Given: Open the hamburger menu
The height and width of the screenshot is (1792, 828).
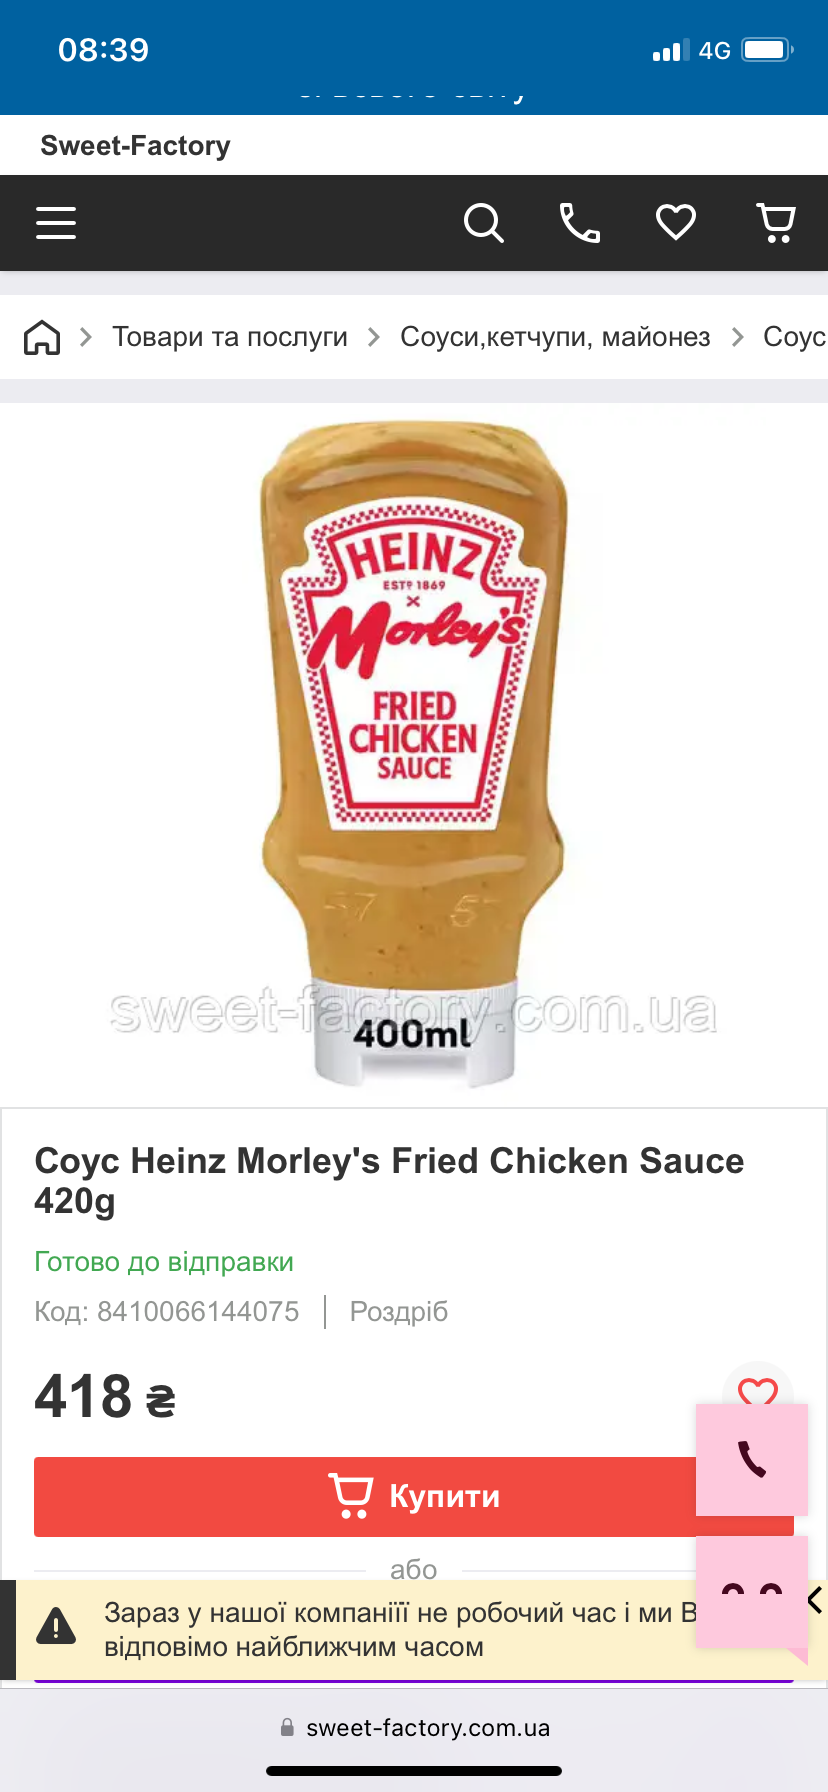Looking at the screenshot, I should (x=56, y=223).
